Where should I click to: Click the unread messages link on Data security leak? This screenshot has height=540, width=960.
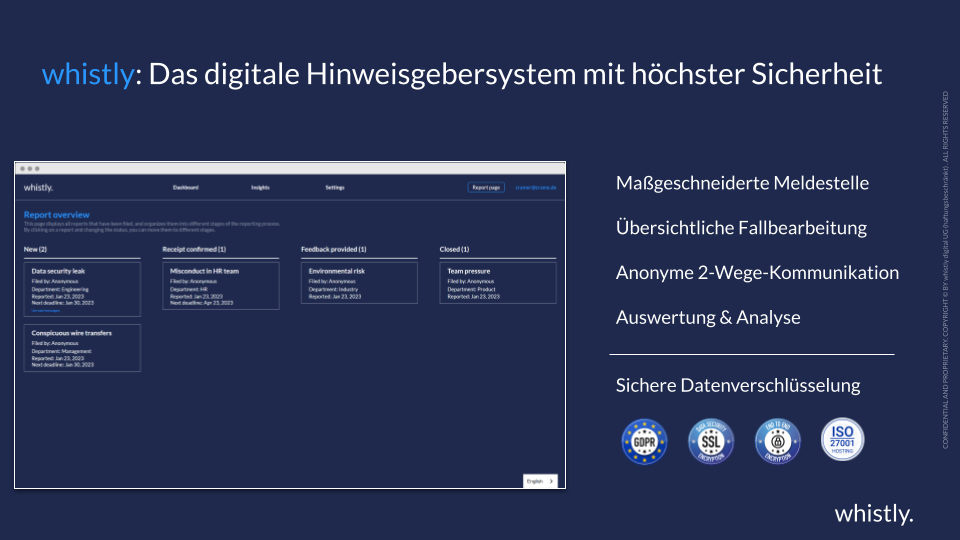[46, 310]
